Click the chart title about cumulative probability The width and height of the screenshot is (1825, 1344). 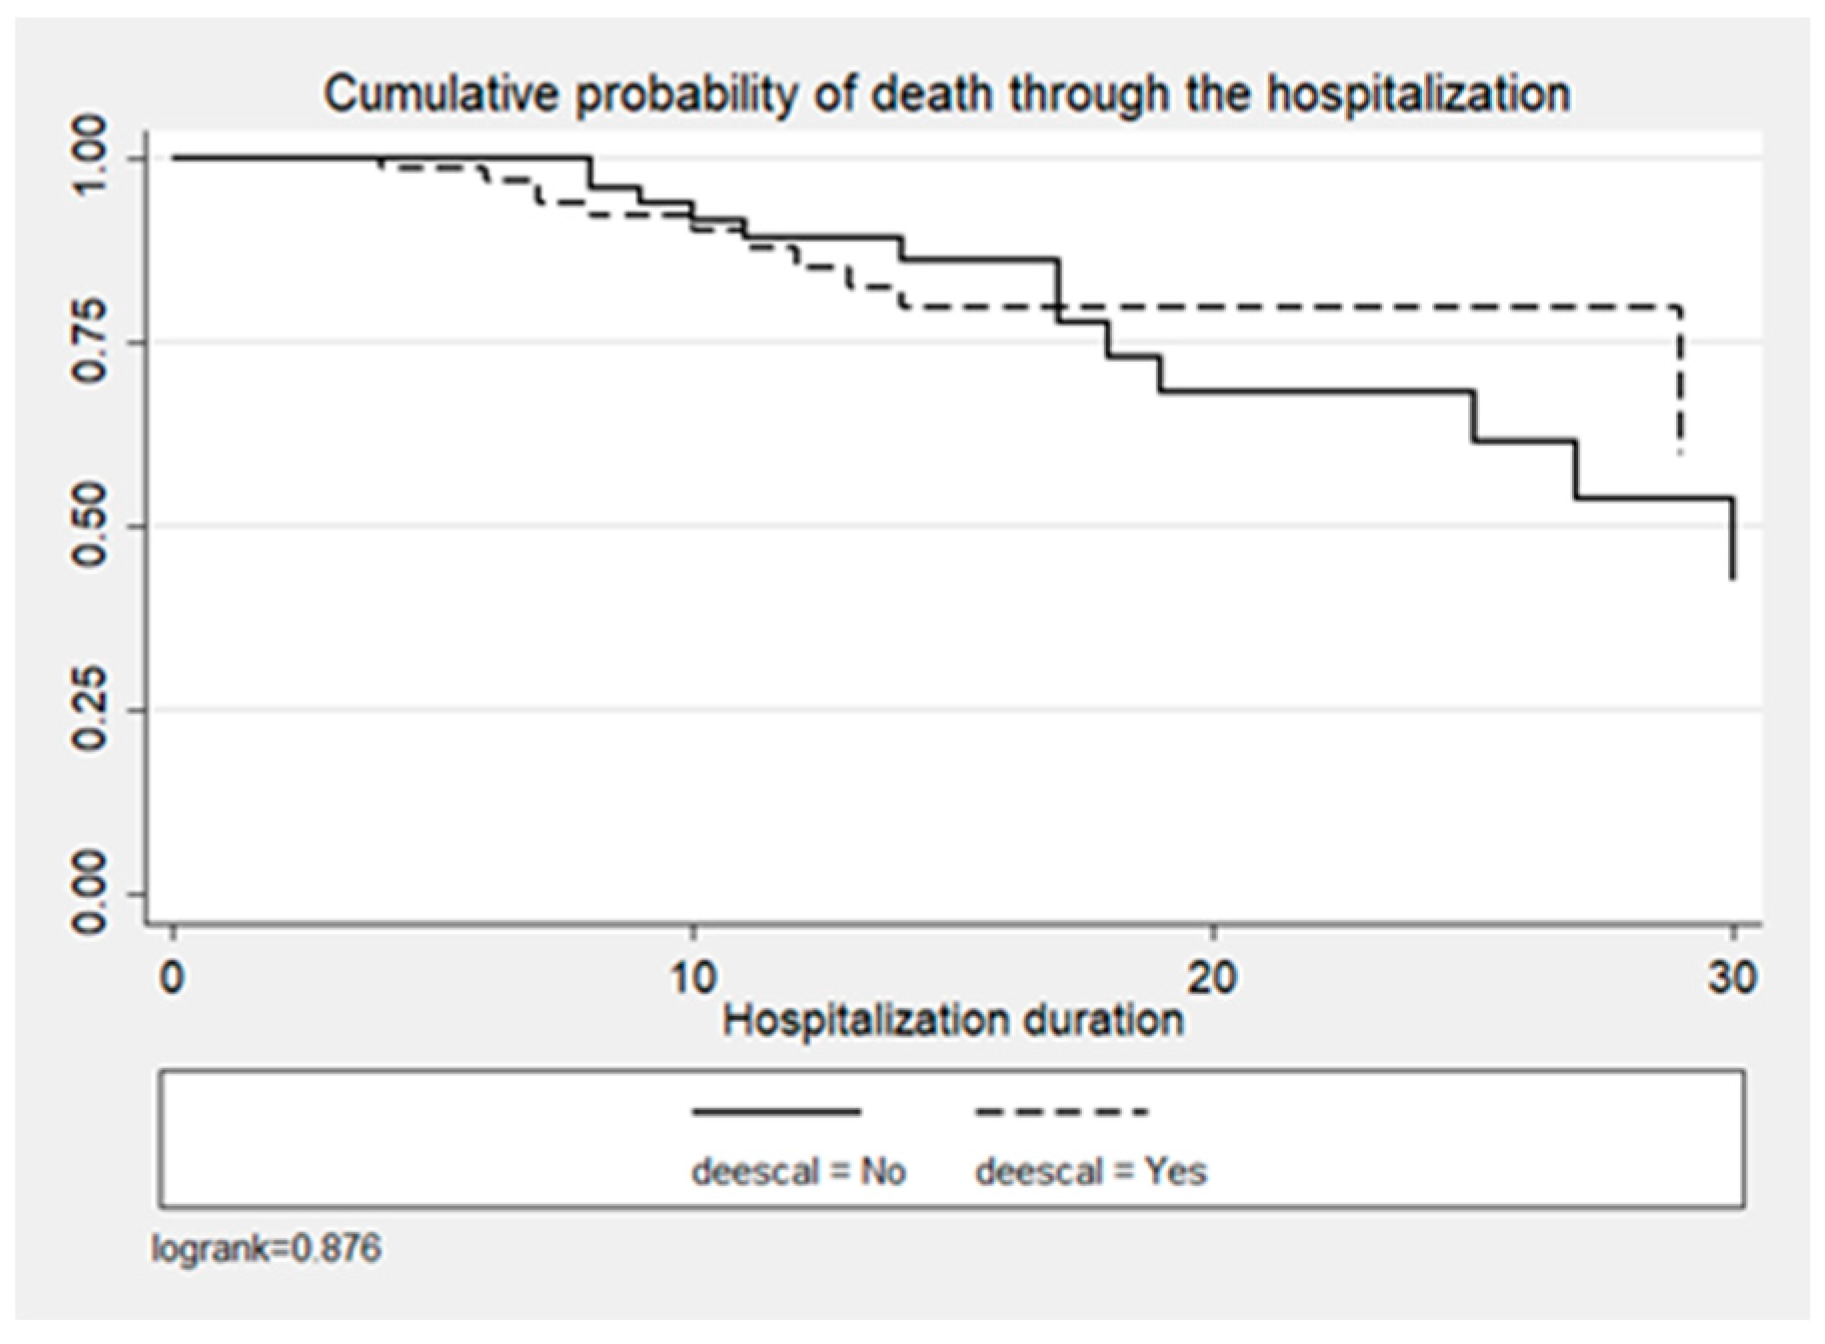(x=946, y=94)
